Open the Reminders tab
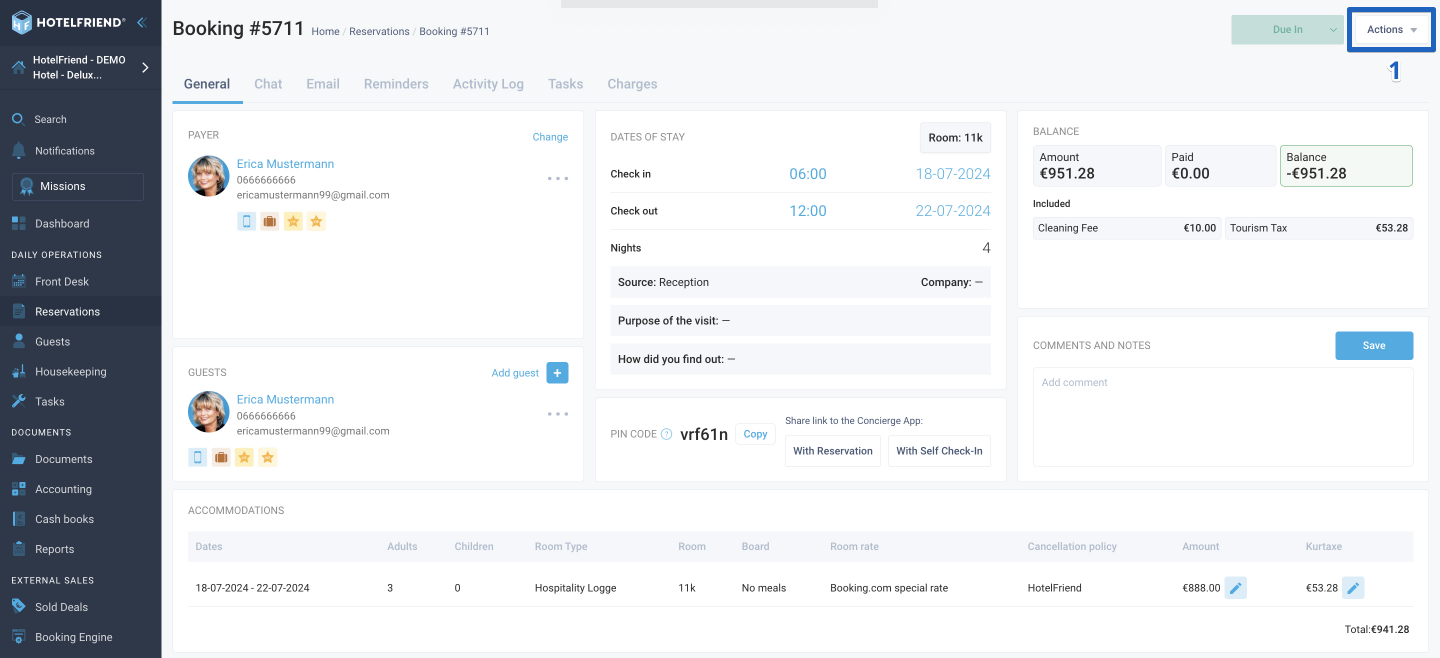 coord(396,84)
